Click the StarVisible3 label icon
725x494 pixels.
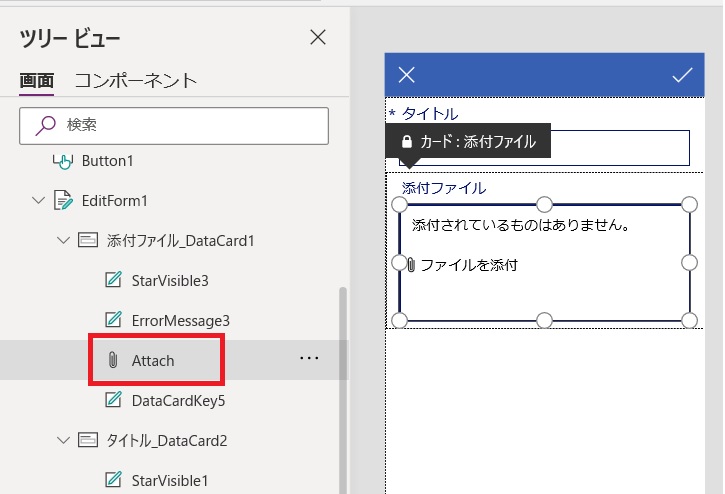pyautogui.click(x=113, y=280)
